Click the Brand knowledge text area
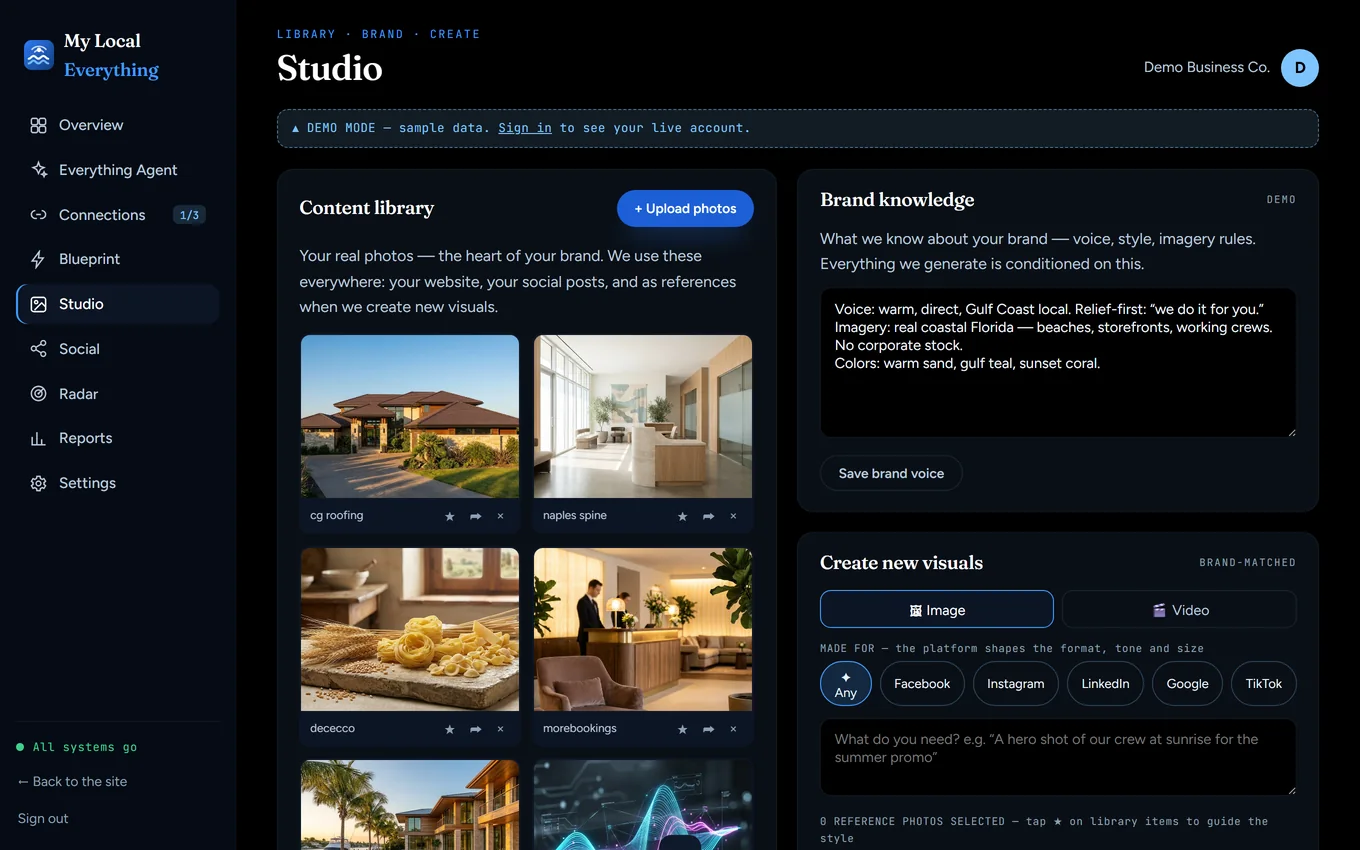Image resolution: width=1360 pixels, height=850 pixels. point(1058,362)
